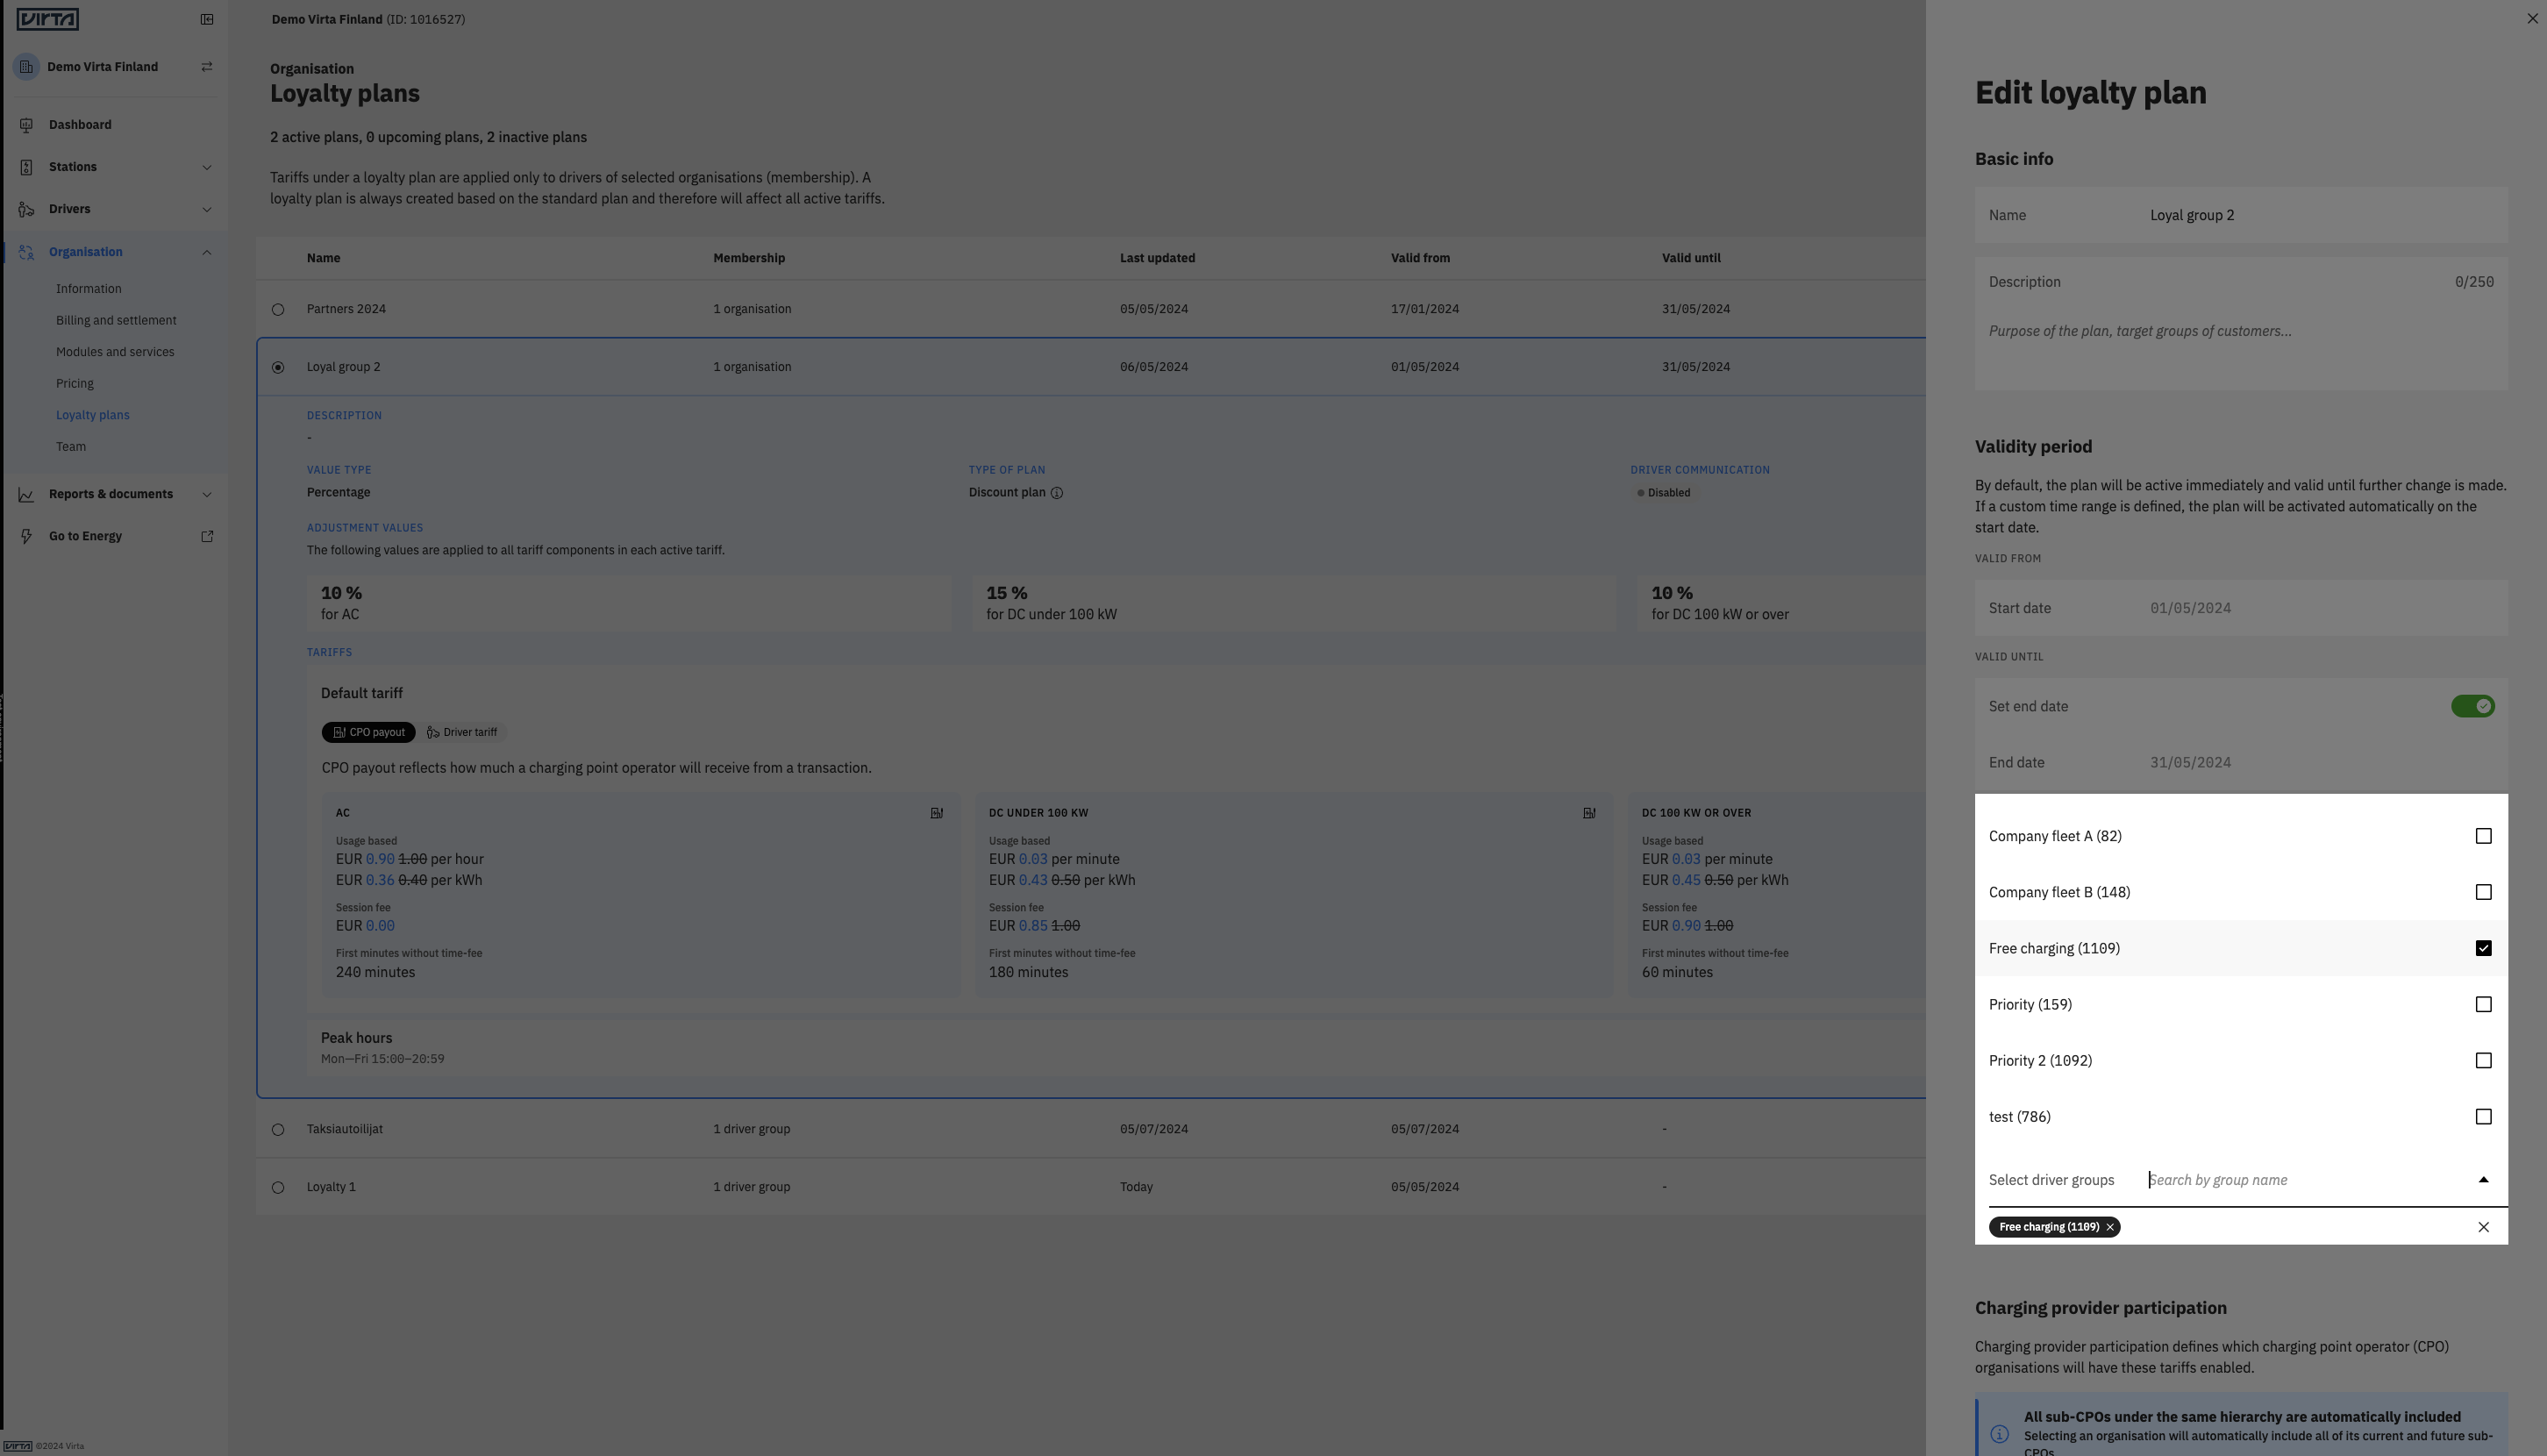Click the DC under 100 kW card icon
The image size is (2547, 1456).
tap(1589, 813)
